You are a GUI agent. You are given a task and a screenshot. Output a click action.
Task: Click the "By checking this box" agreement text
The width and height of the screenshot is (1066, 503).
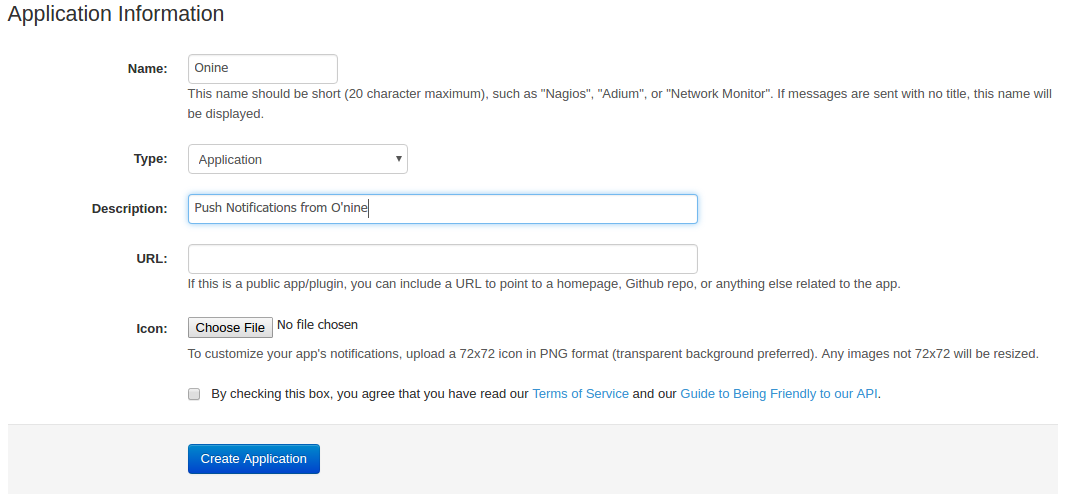tap(369, 394)
